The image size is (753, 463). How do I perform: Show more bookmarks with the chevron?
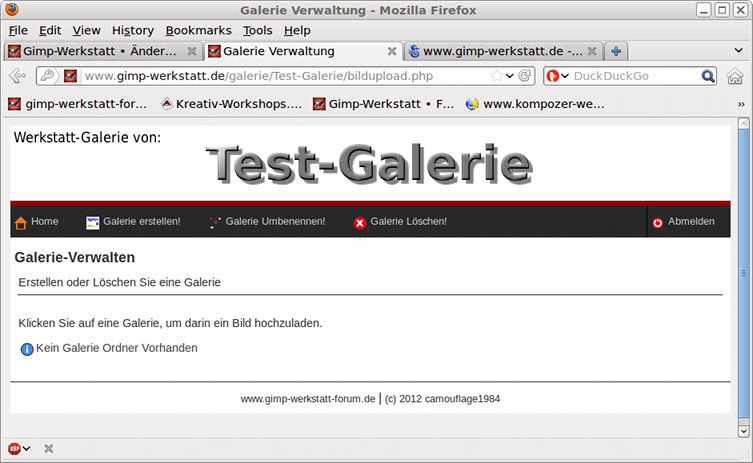741,104
